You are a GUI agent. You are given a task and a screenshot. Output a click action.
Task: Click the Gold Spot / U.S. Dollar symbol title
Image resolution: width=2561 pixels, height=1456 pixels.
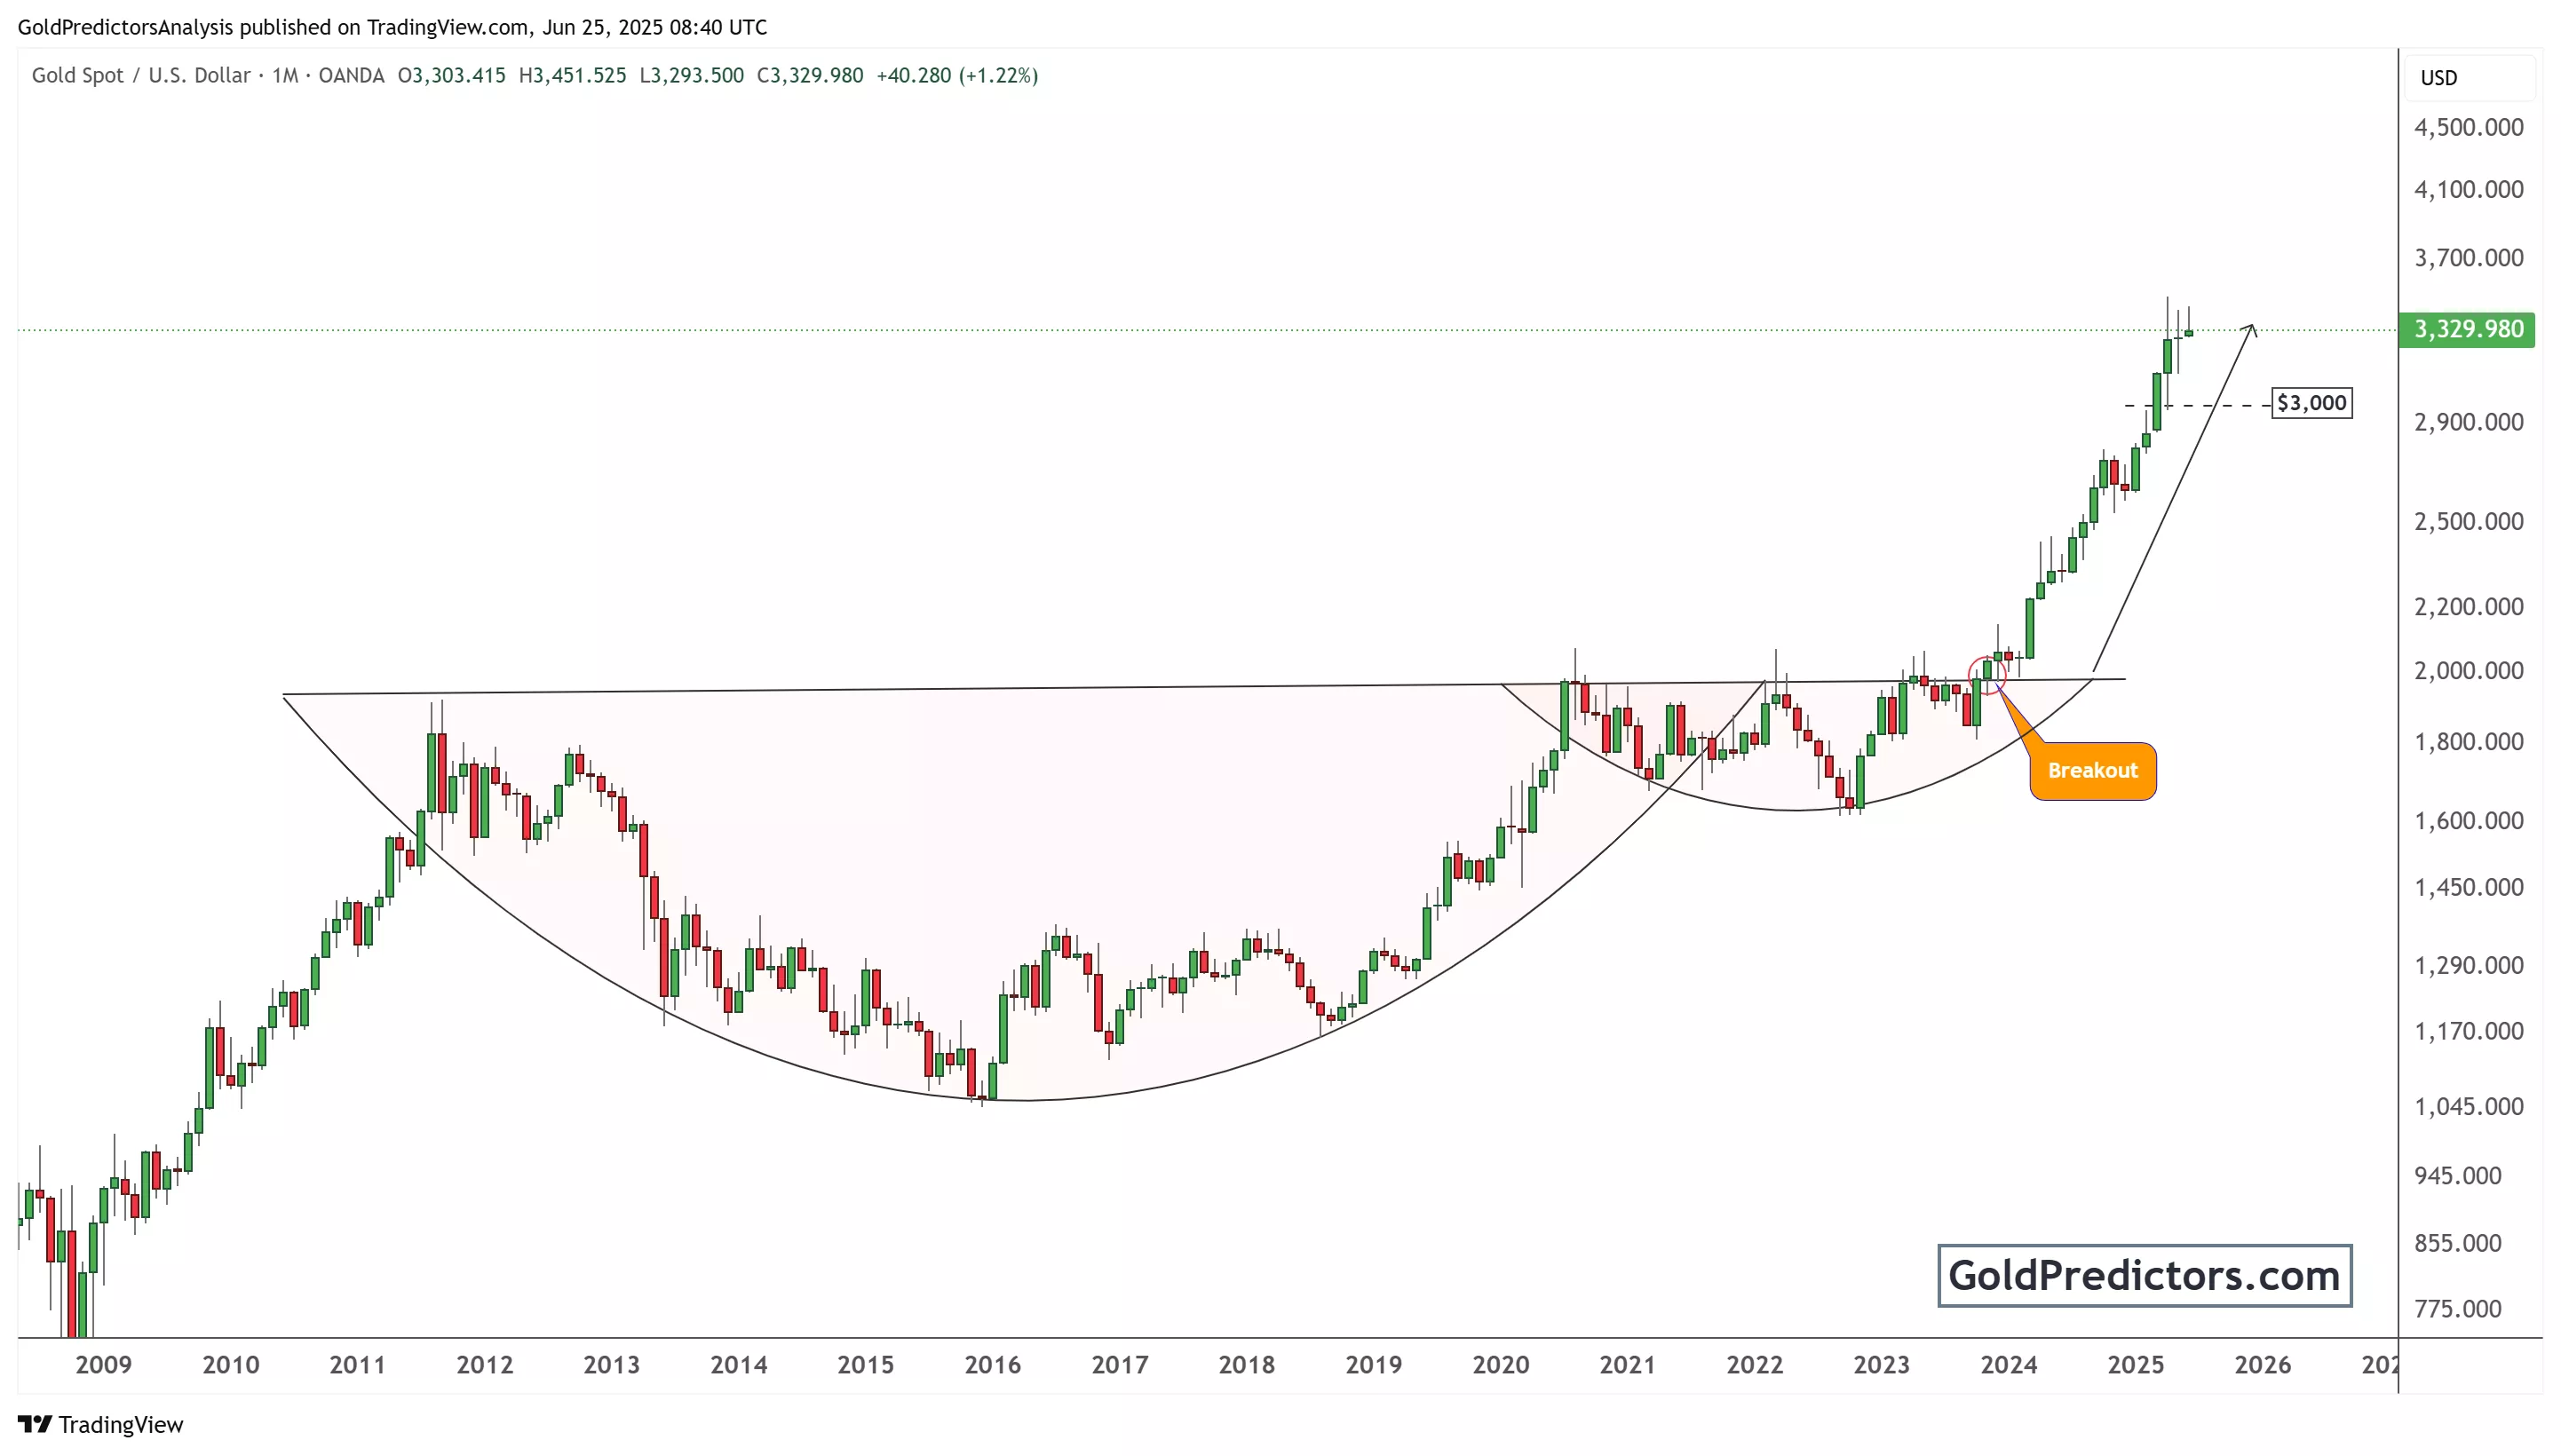141,76
